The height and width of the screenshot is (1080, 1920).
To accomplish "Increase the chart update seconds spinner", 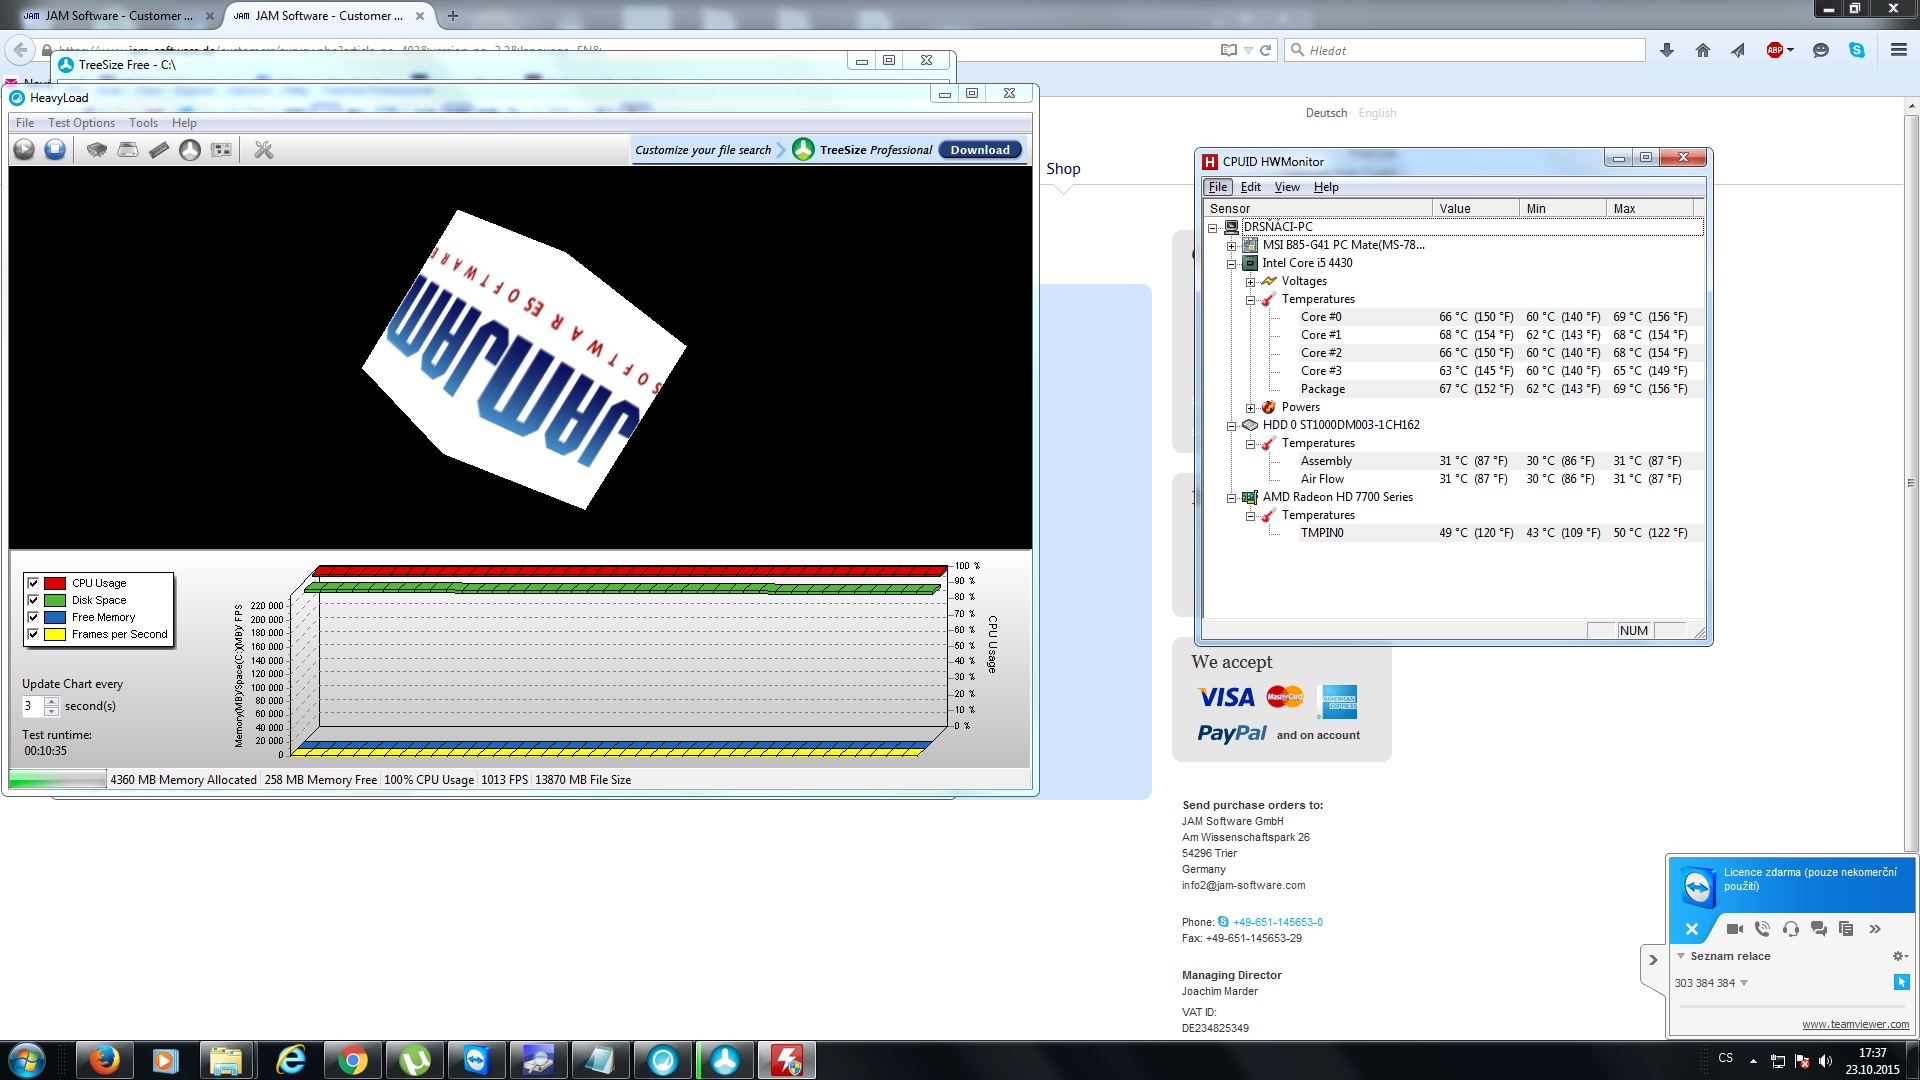I will pyautogui.click(x=51, y=701).
